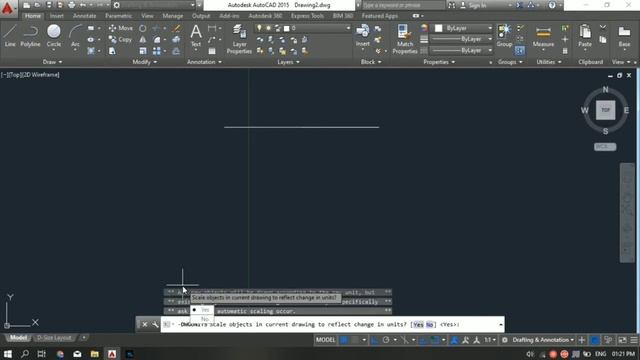640x360 pixels.
Task: Open the Home ribbon tab
Action: click(x=33, y=16)
